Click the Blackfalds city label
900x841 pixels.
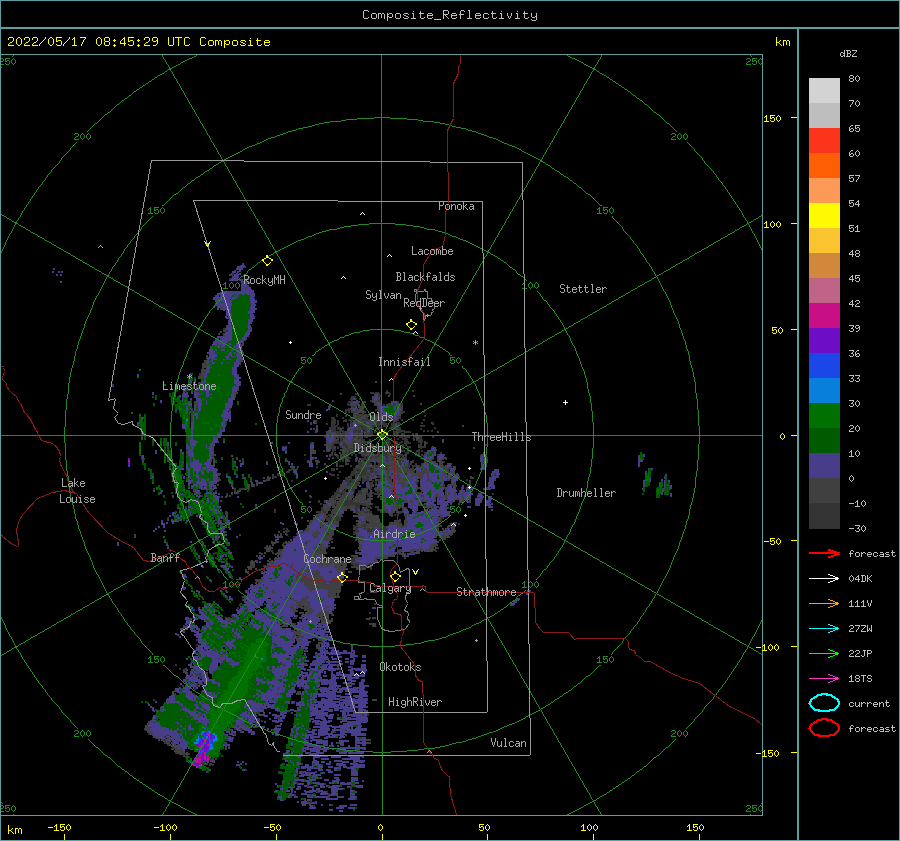pyautogui.click(x=425, y=277)
